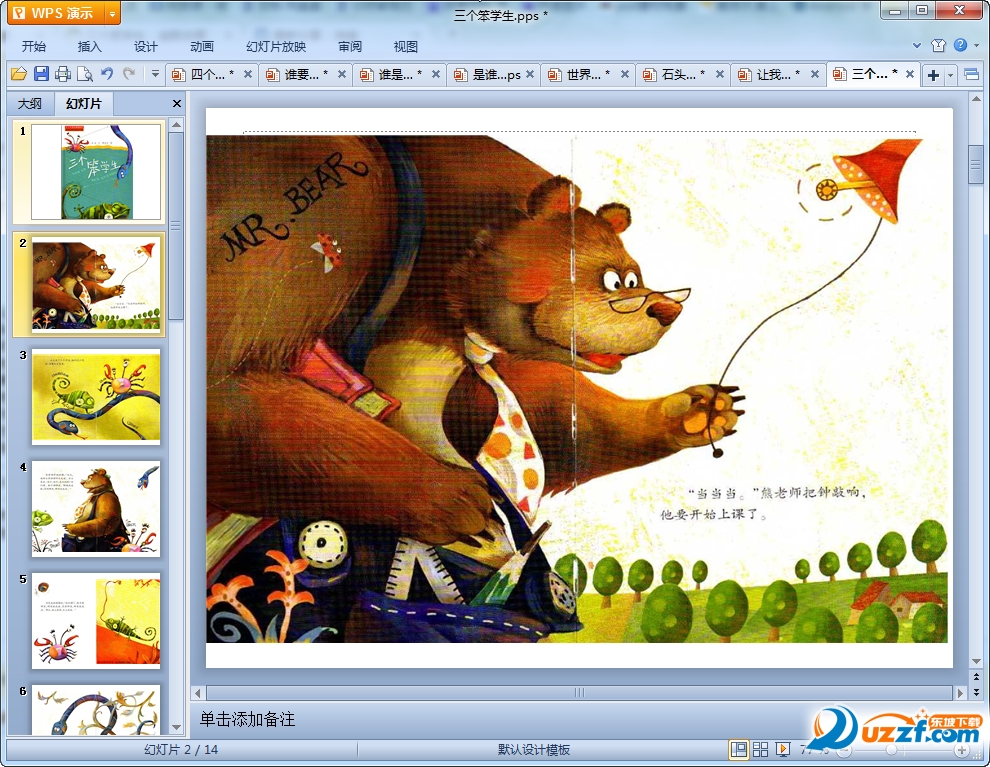The image size is (990, 767).
Task: Open the skin shirt icon in title area
Action: click(x=938, y=45)
